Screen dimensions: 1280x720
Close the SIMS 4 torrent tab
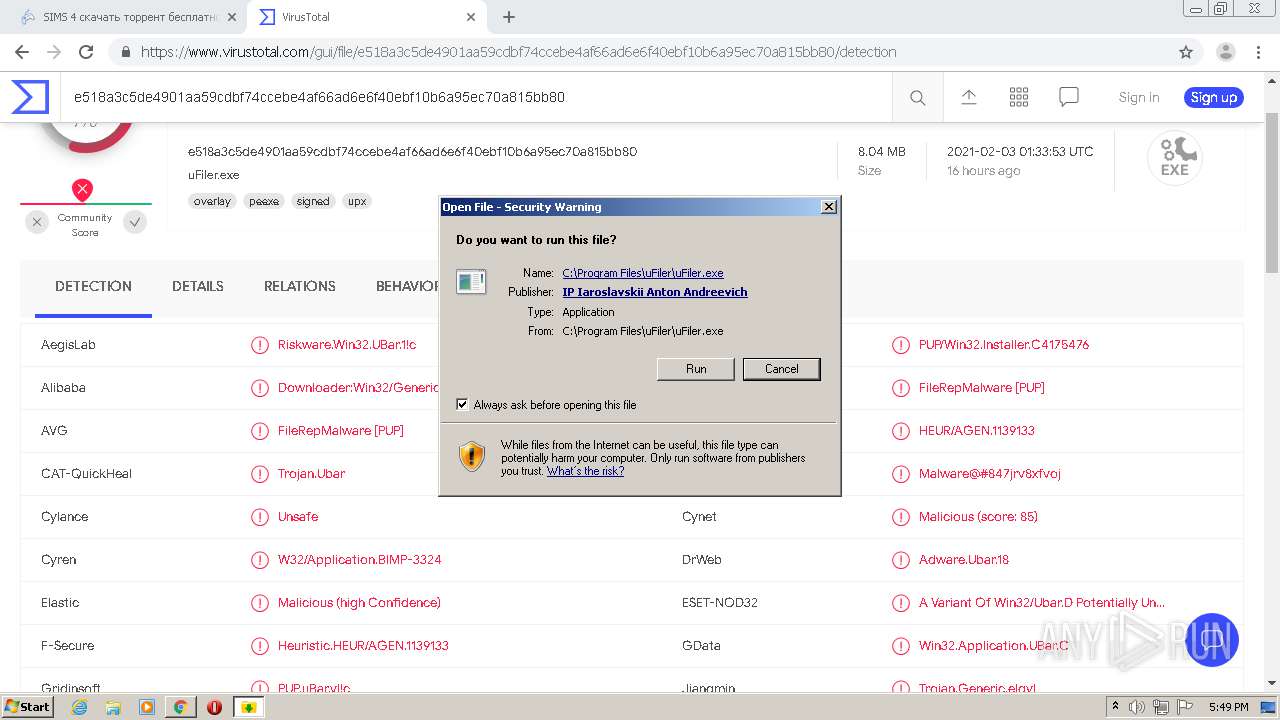tap(232, 17)
